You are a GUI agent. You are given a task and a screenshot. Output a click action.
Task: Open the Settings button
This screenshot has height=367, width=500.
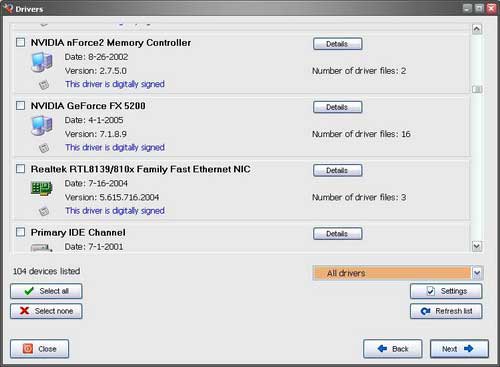tap(446, 291)
